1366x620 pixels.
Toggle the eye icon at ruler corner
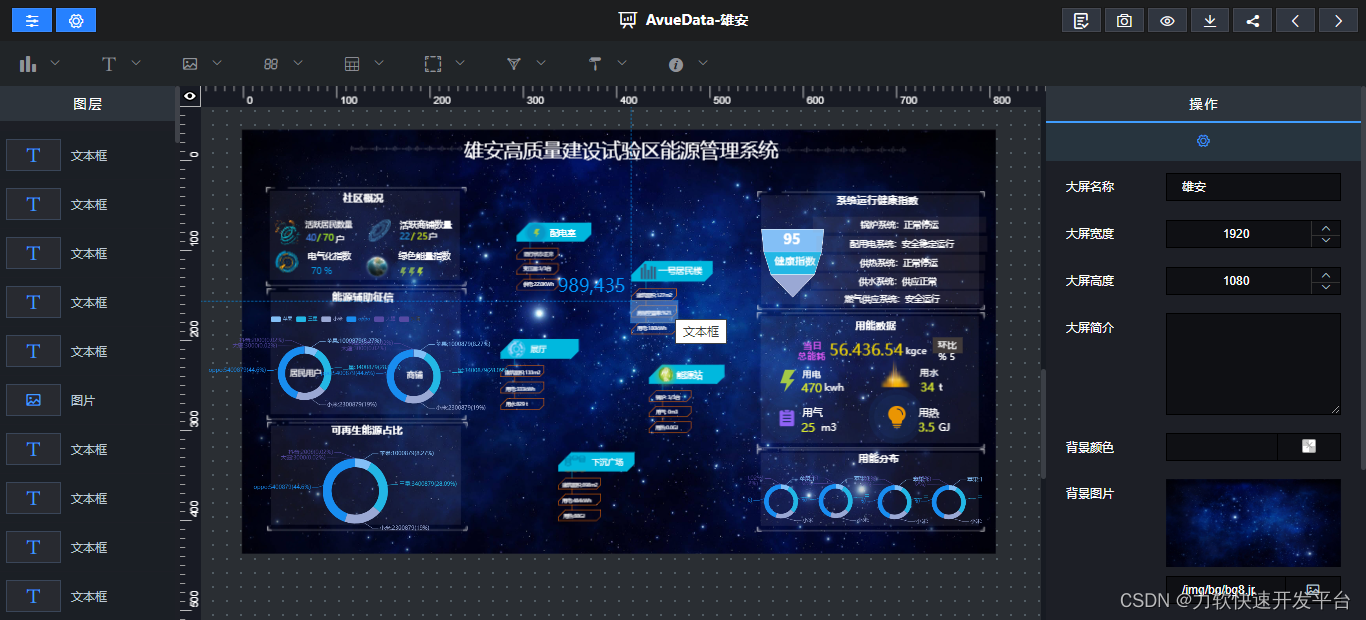pyautogui.click(x=190, y=96)
